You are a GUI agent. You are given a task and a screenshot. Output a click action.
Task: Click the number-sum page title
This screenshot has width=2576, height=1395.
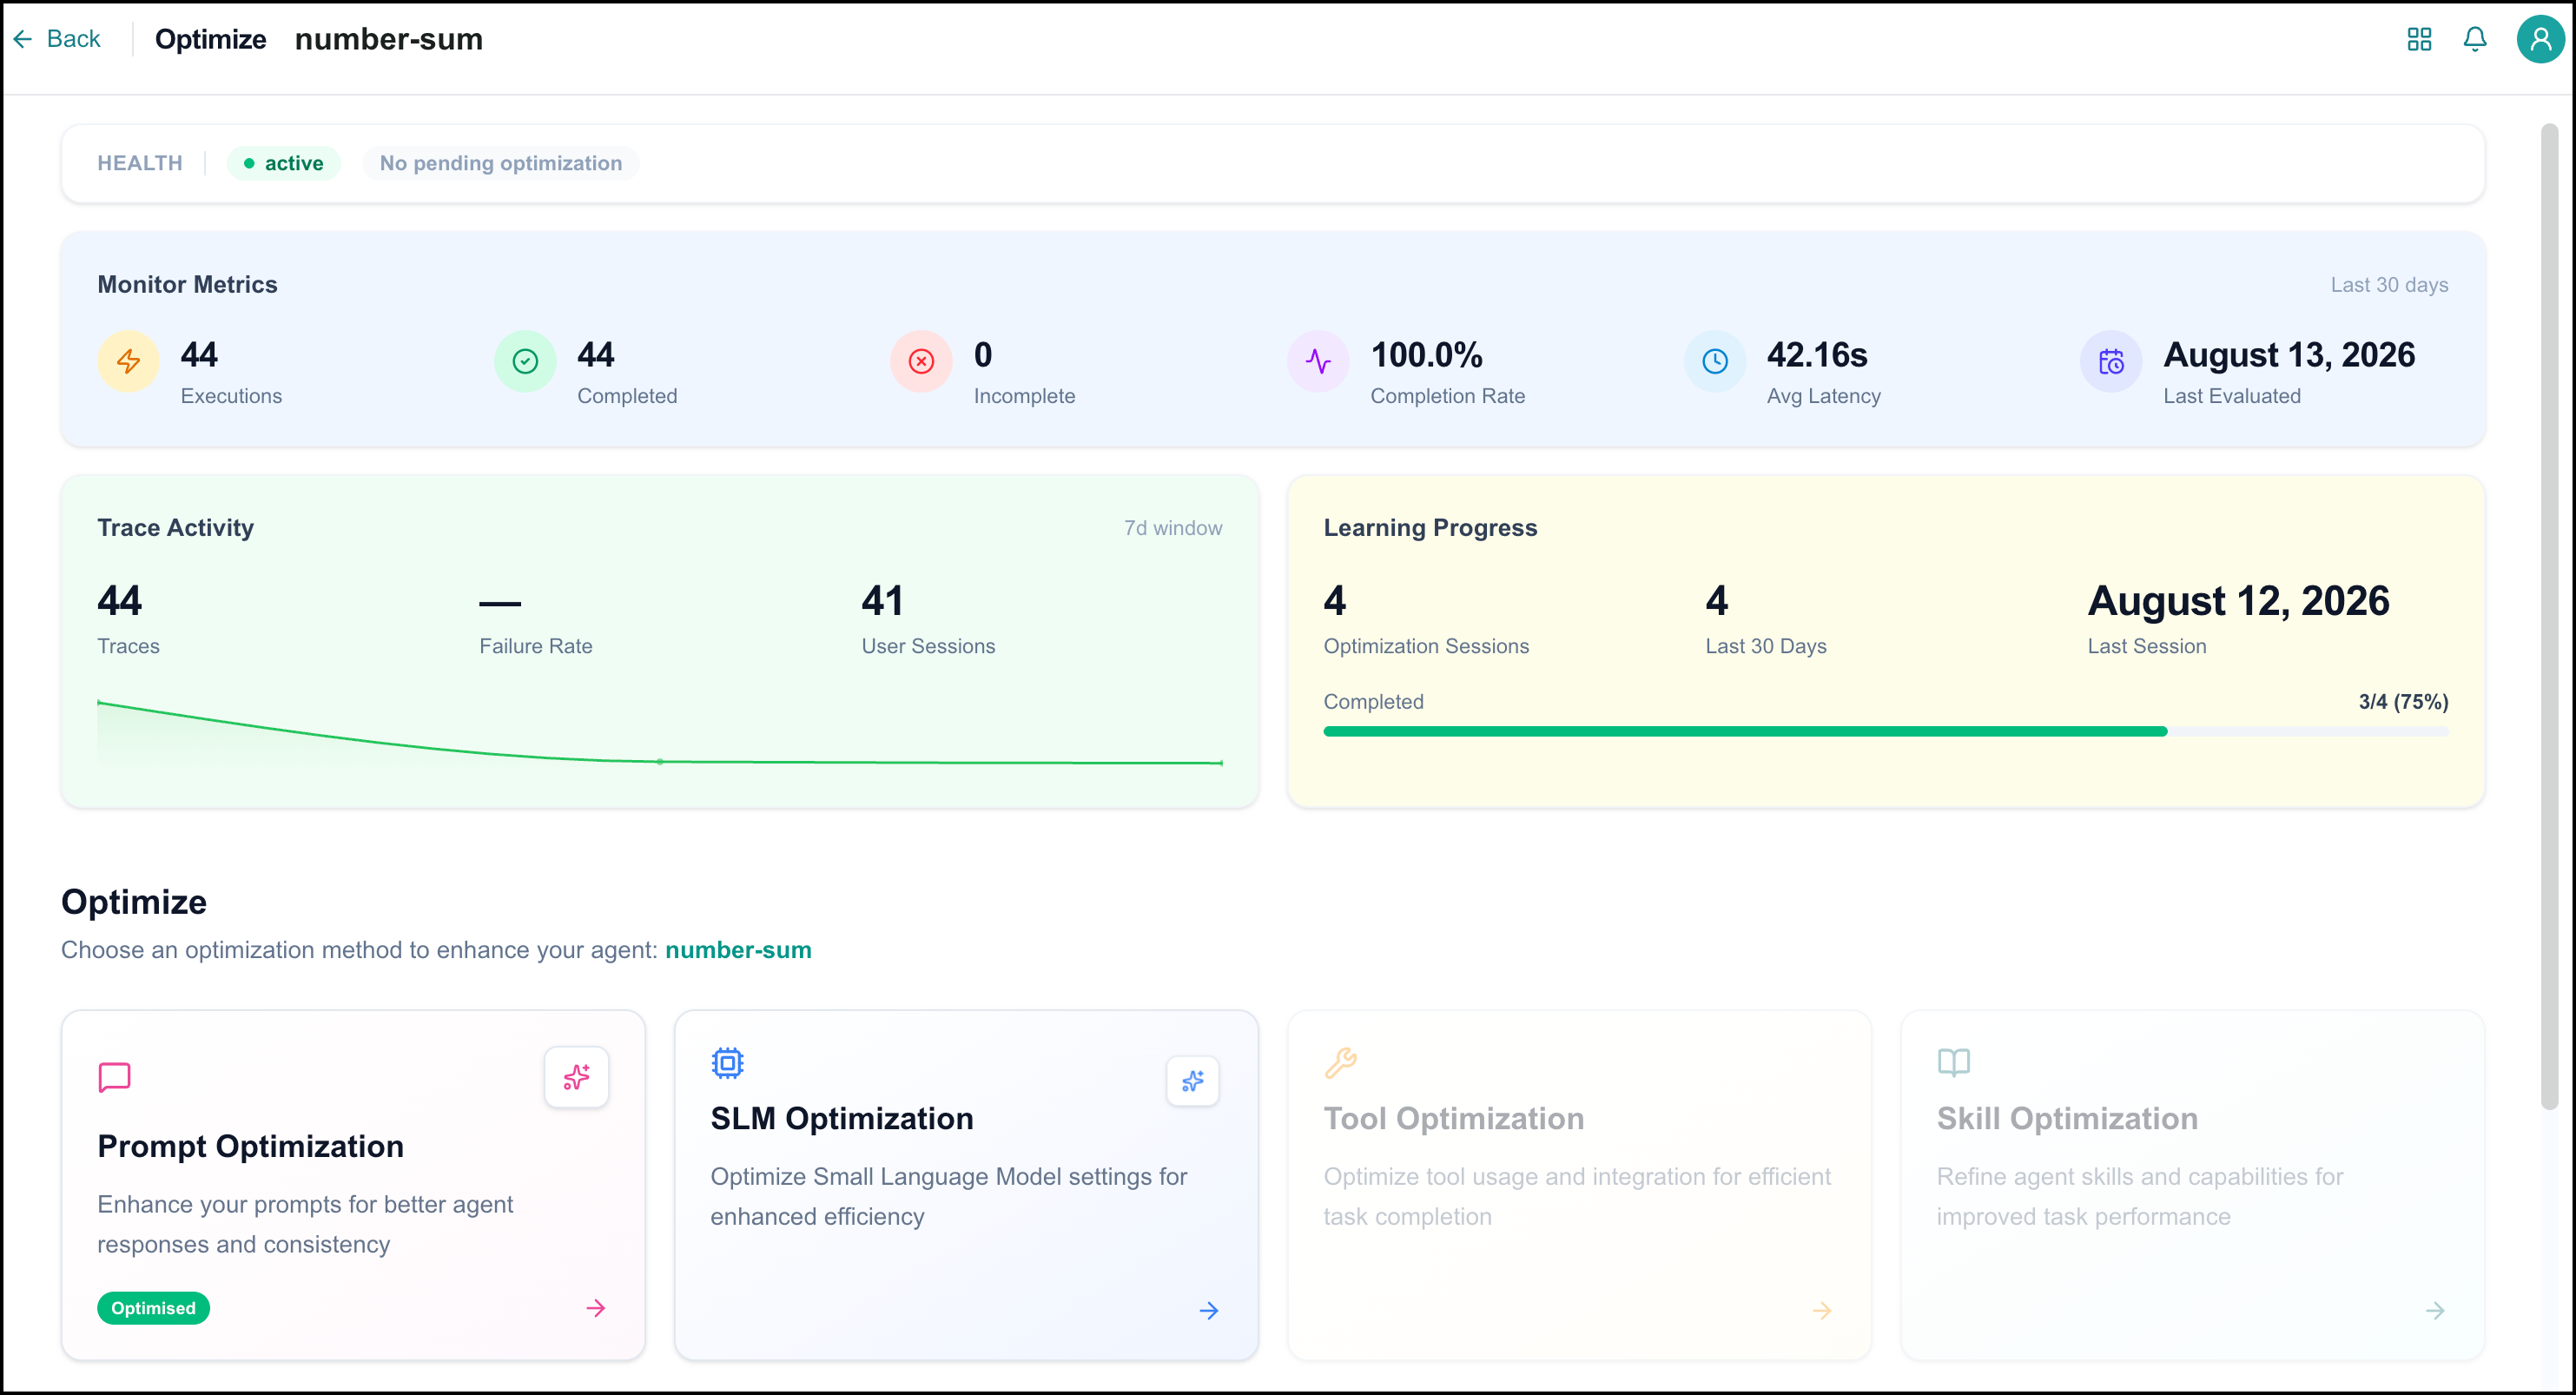click(x=388, y=39)
